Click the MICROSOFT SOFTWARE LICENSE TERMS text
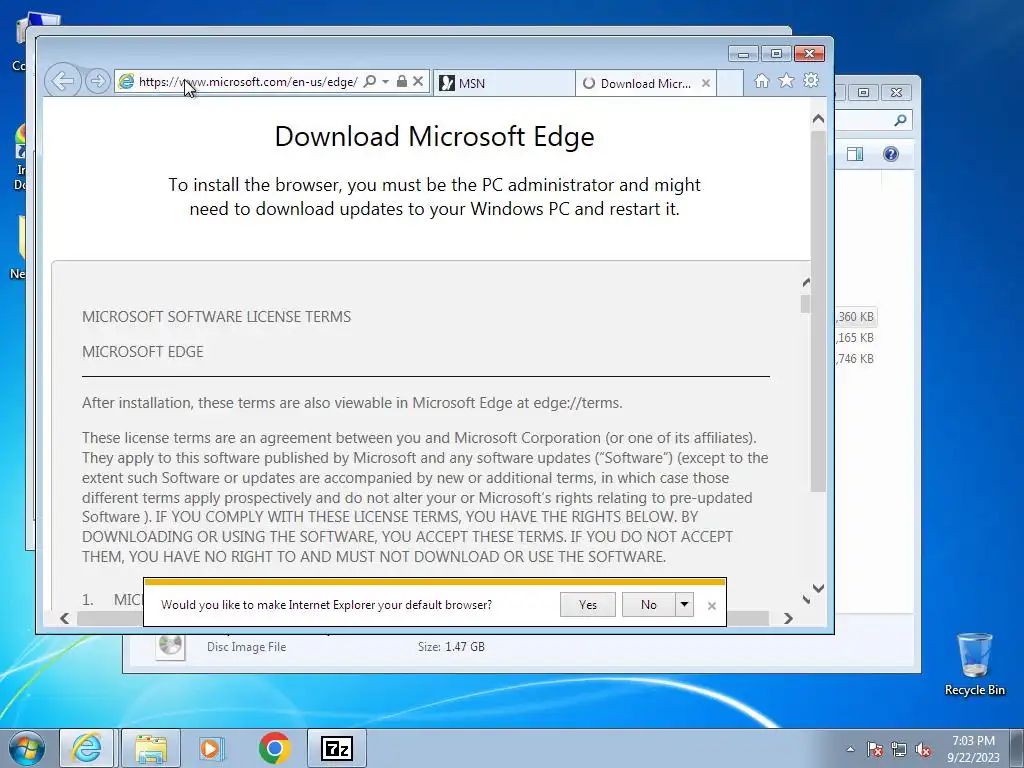1024x768 pixels. click(x=217, y=317)
